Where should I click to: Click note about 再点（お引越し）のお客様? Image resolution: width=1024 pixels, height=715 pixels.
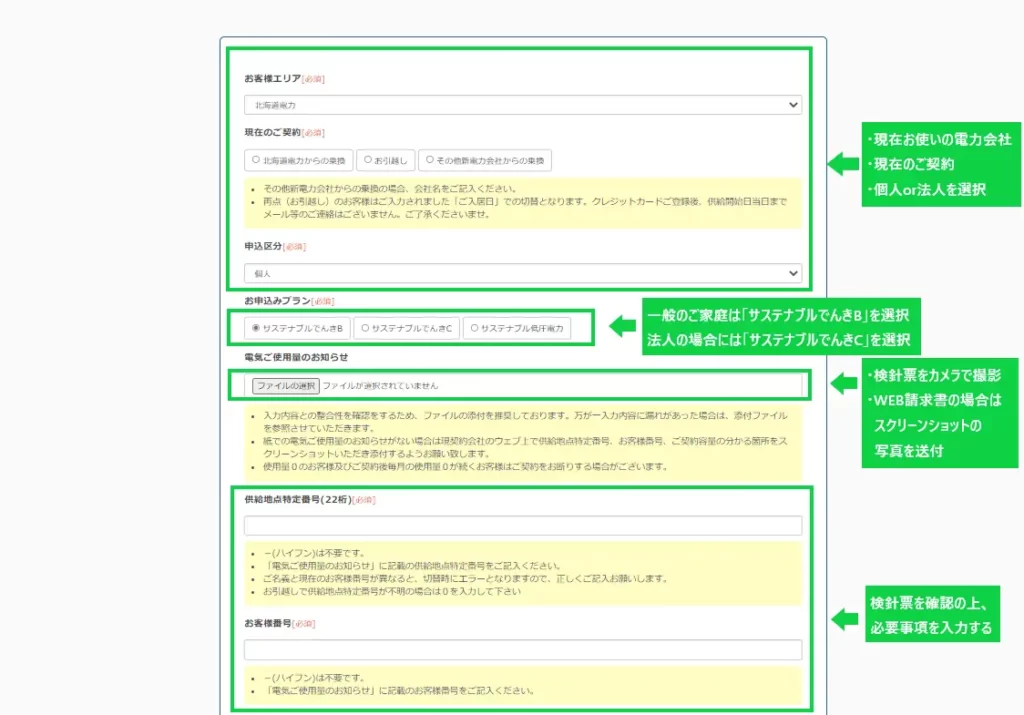tap(524, 208)
